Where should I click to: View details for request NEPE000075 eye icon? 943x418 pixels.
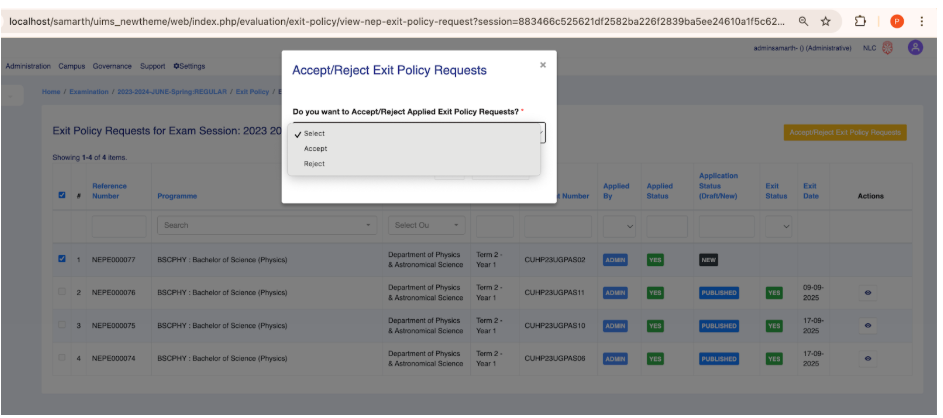point(868,325)
